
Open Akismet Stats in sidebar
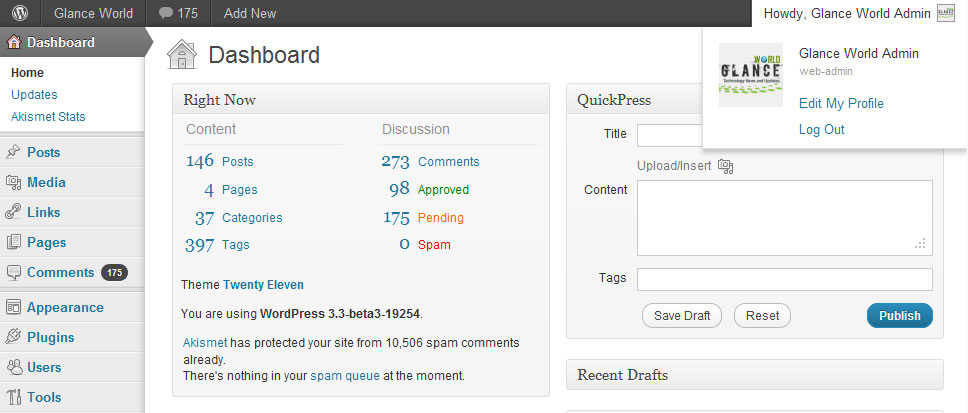click(48, 117)
